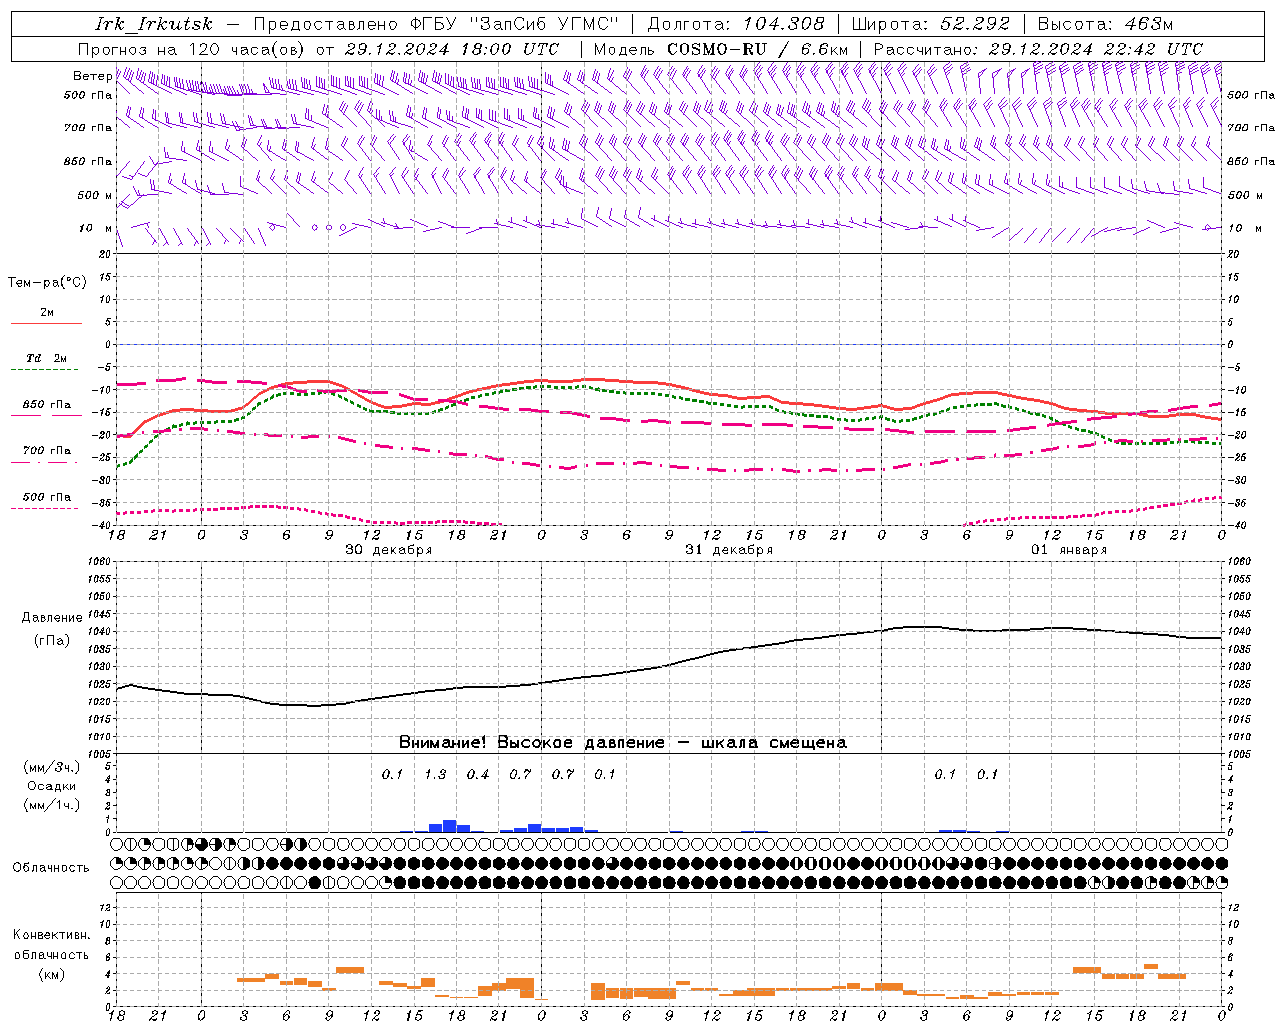Screen dimensions: 1280x1024
Task: Click the 'Конвективн.' convective cloud label
Action: point(51,935)
